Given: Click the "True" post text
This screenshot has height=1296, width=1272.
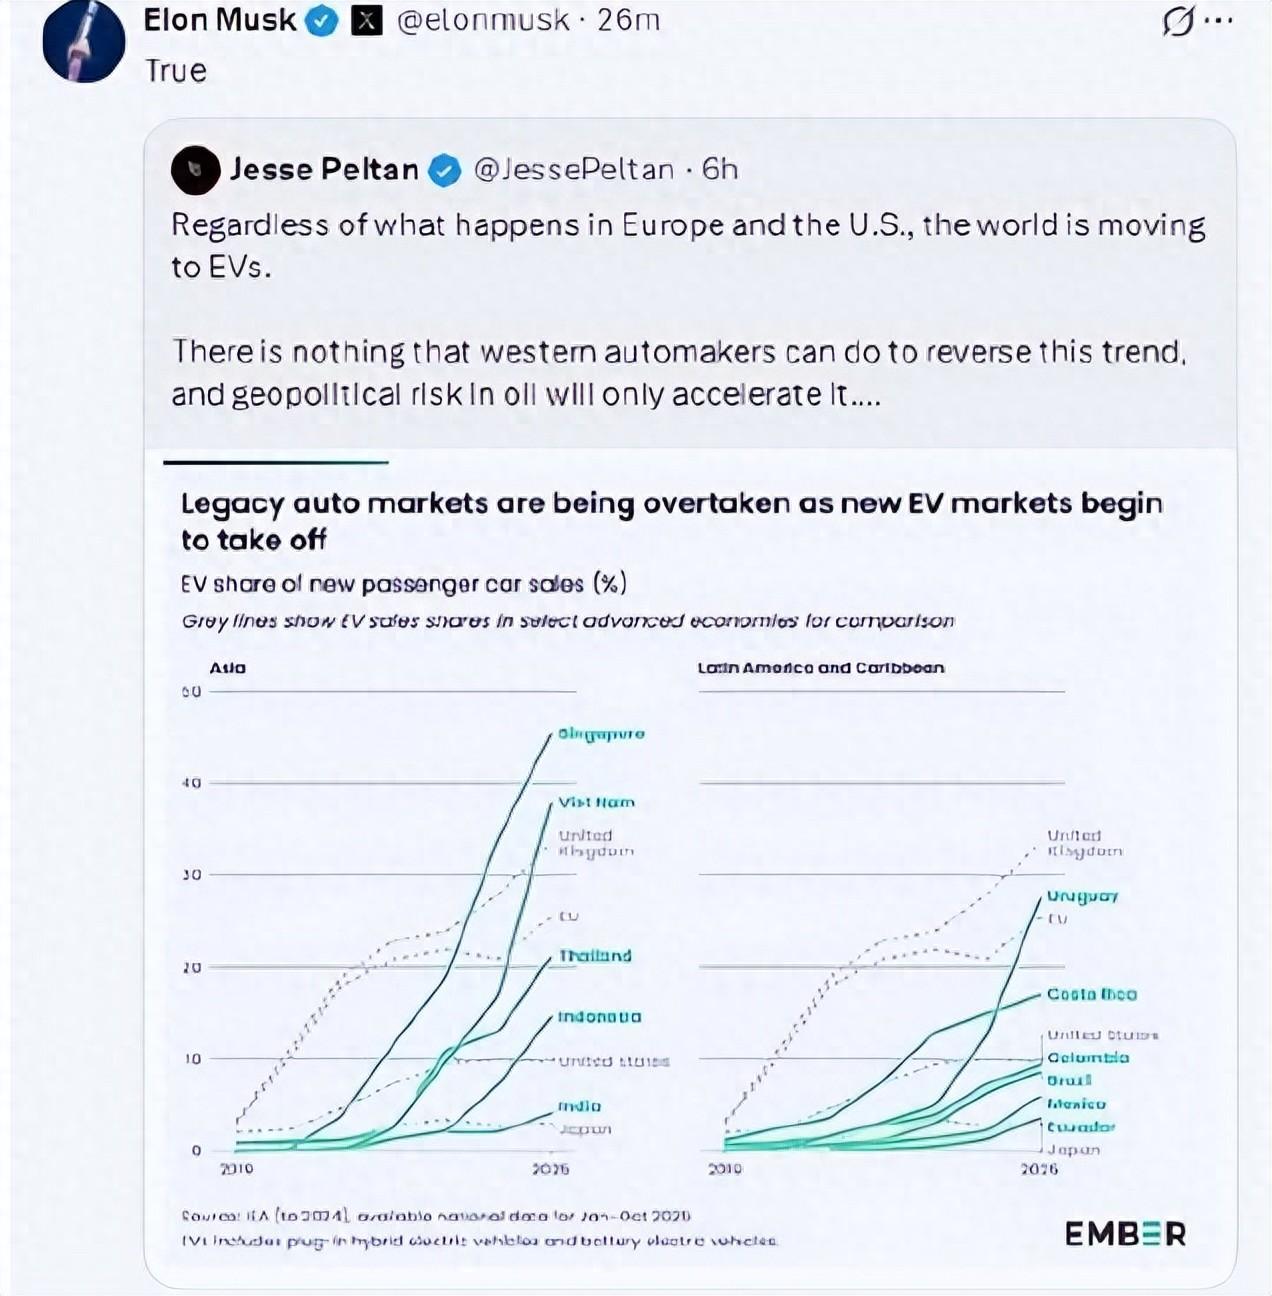Looking at the screenshot, I should [x=176, y=71].
